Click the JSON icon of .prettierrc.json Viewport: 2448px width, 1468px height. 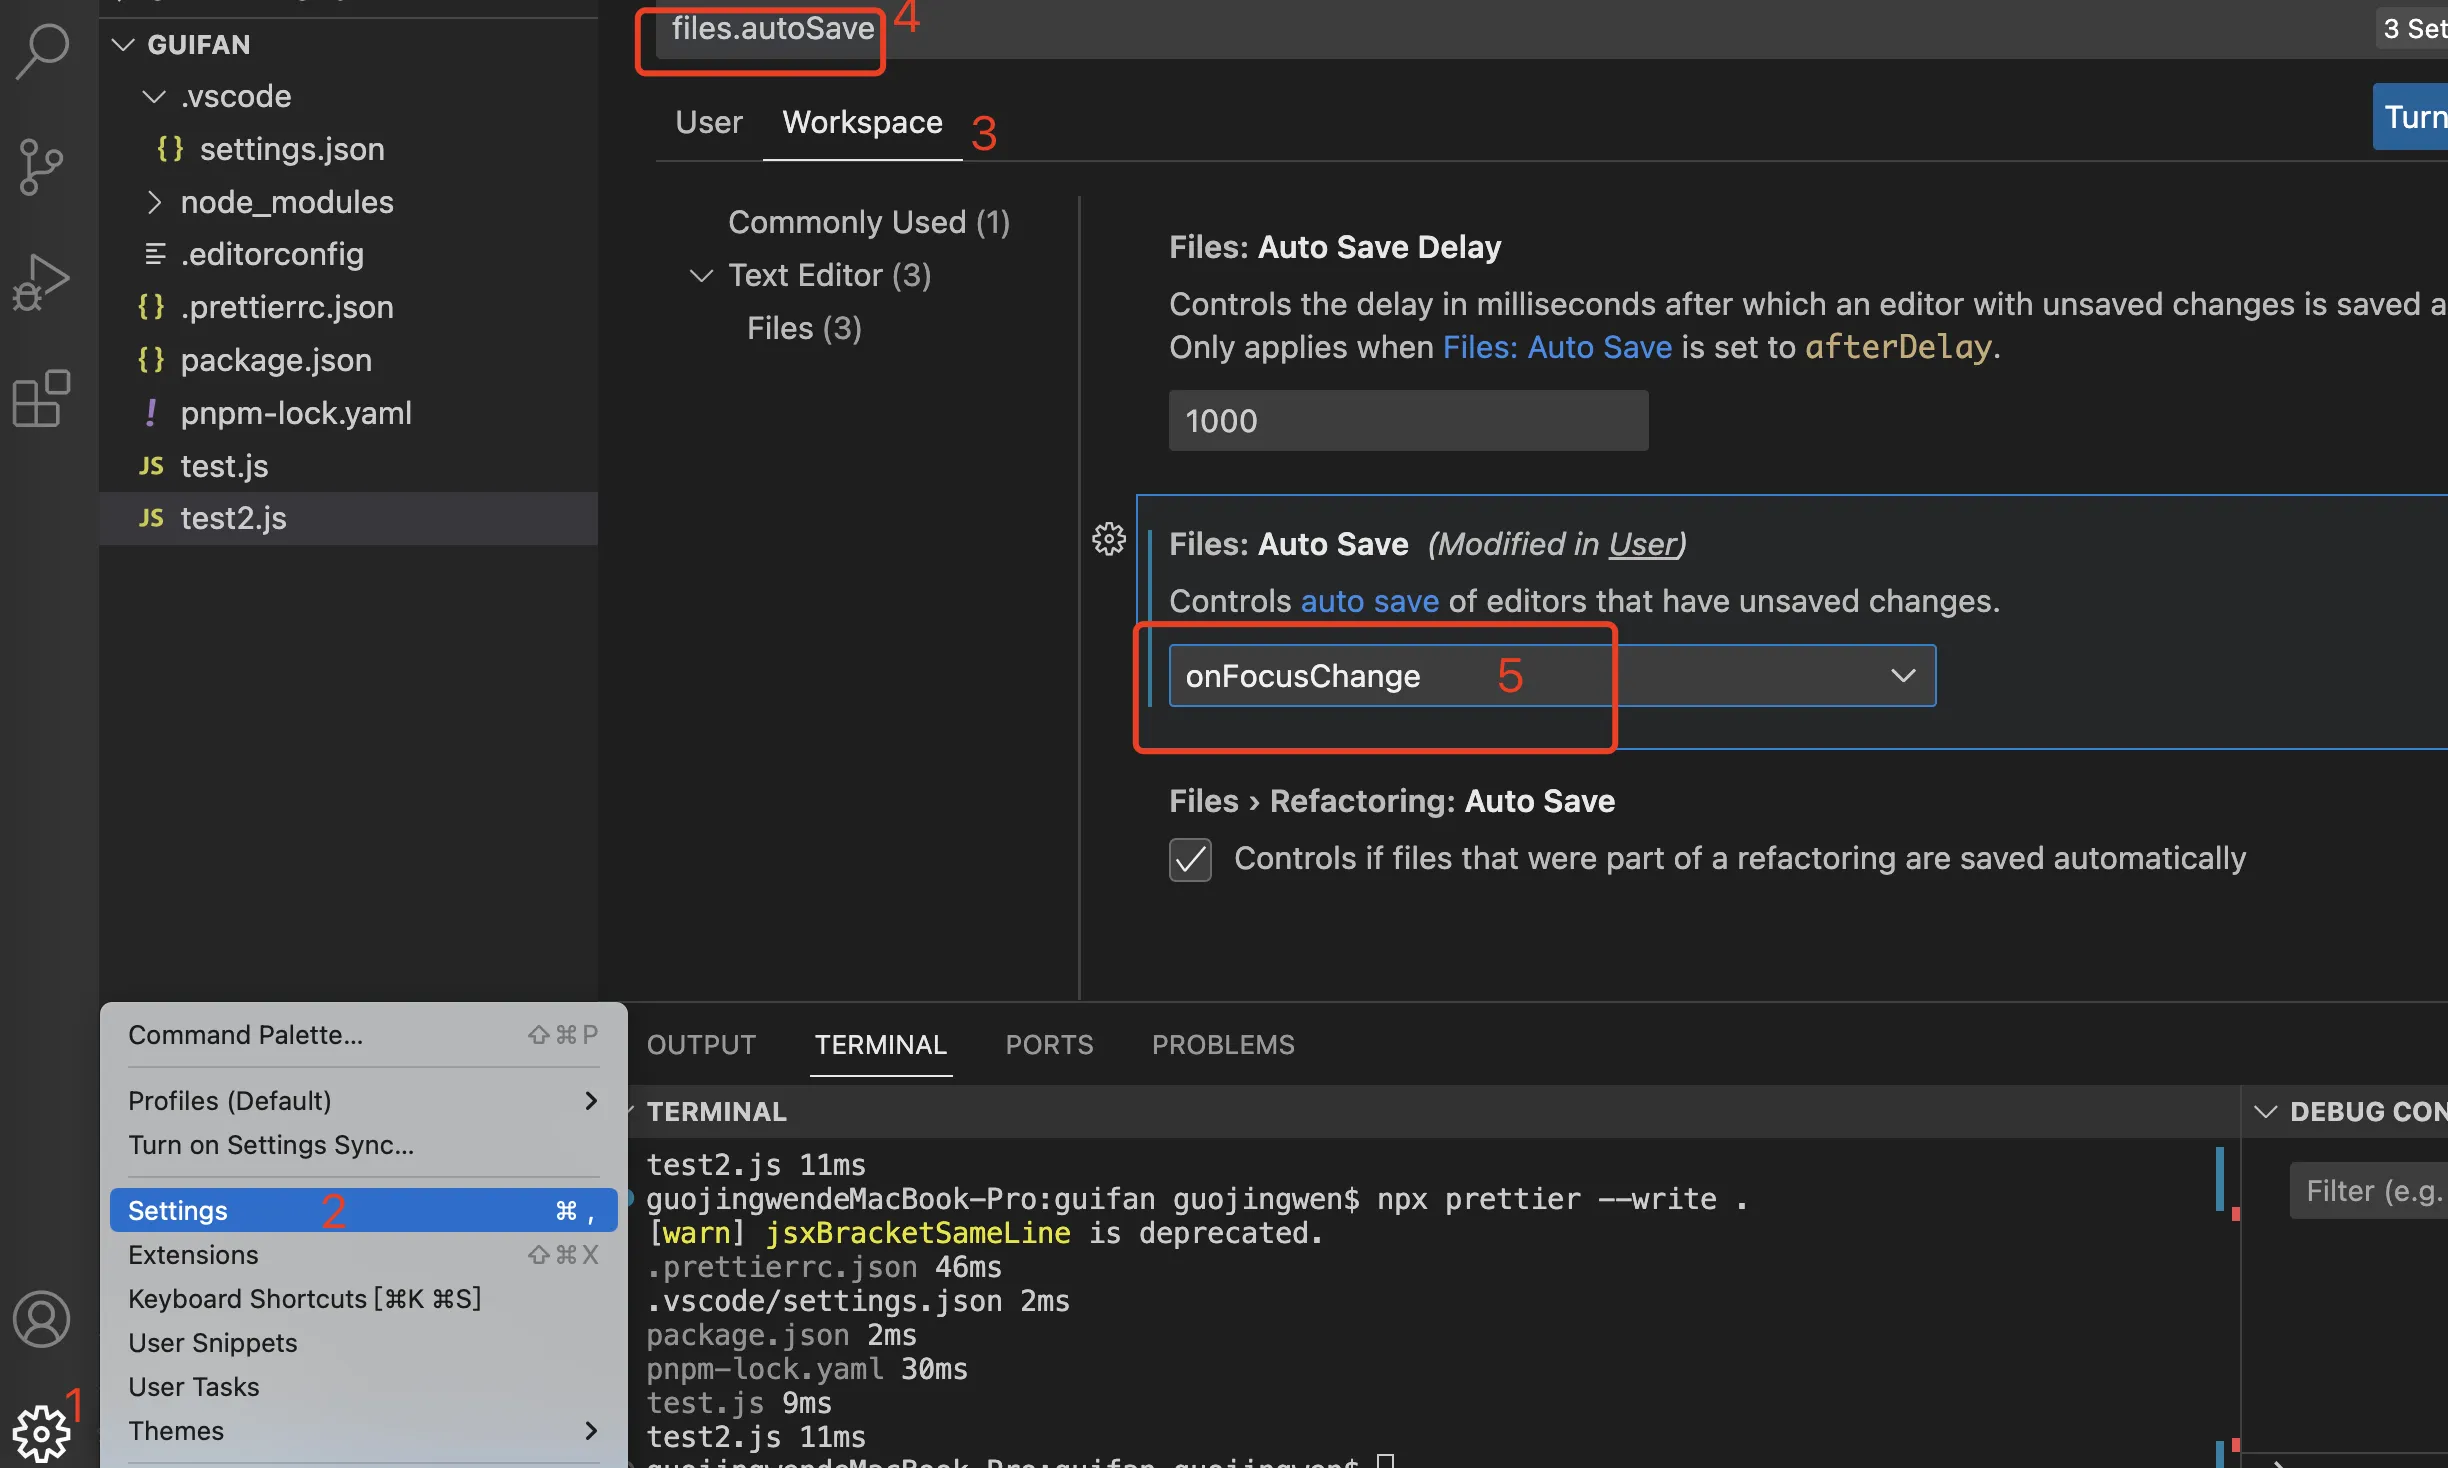pyautogui.click(x=151, y=307)
